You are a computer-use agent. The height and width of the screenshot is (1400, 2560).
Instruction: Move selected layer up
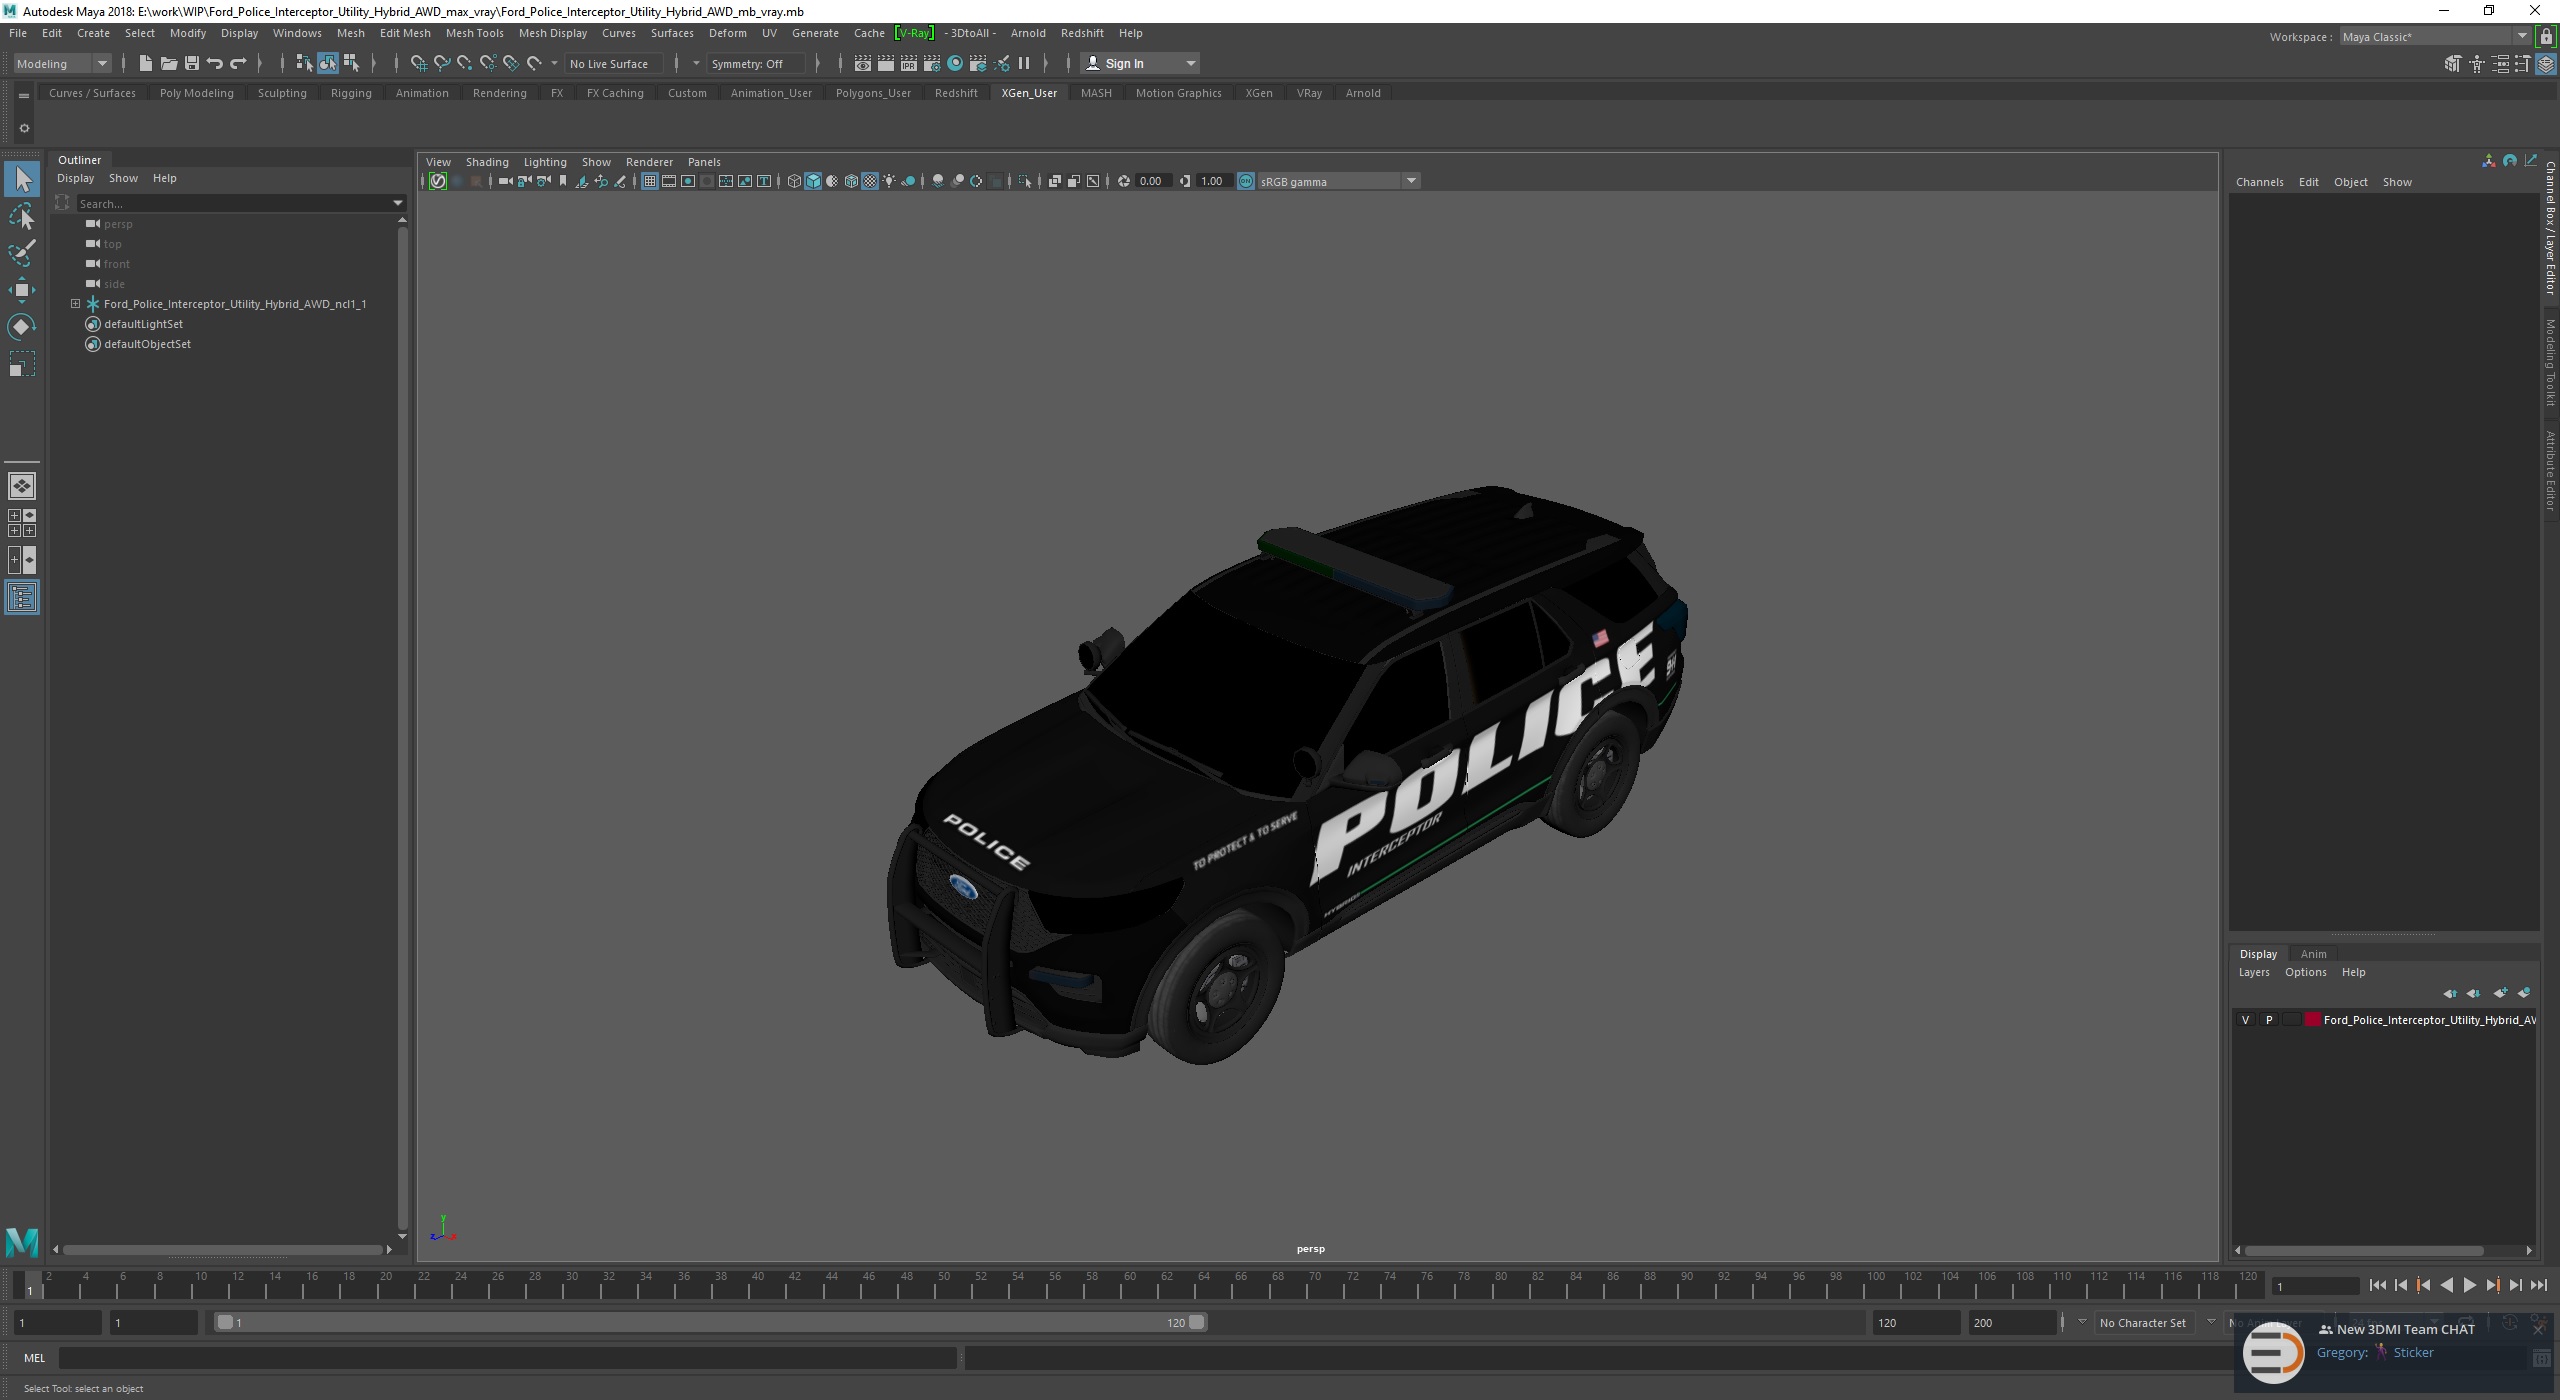[x=2450, y=993]
